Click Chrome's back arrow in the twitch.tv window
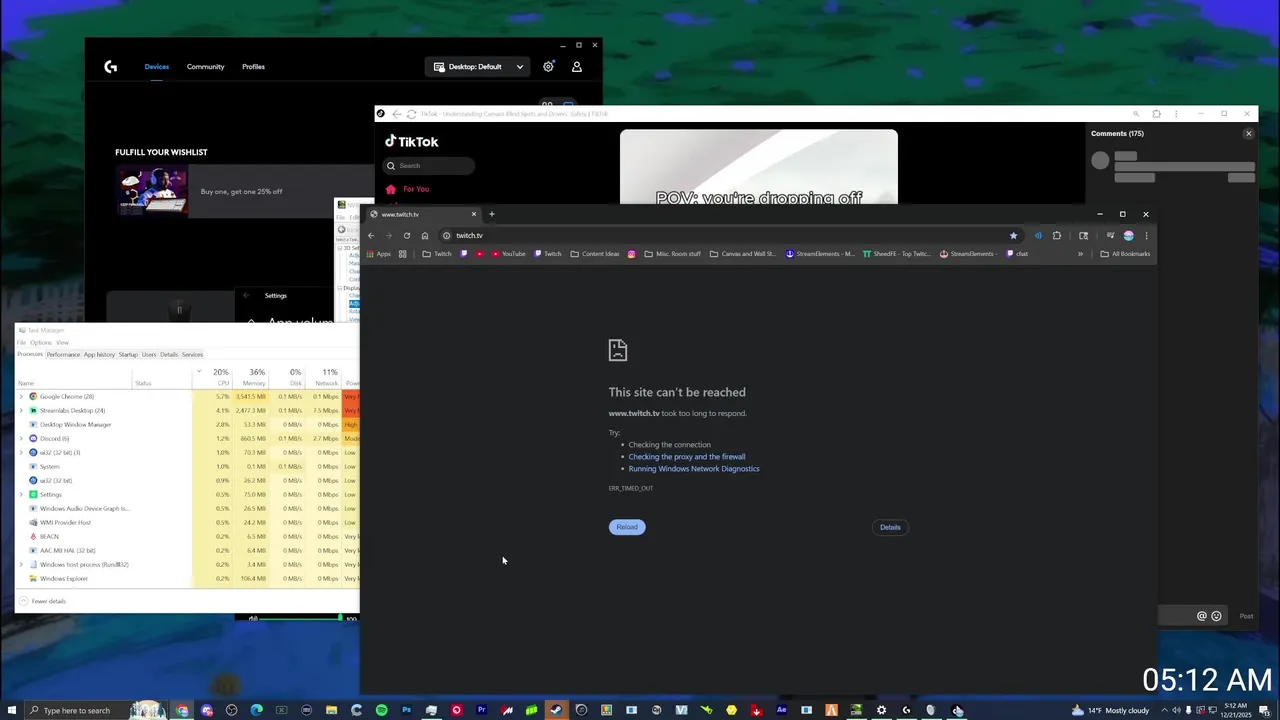The image size is (1280, 720). click(x=371, y=236)
